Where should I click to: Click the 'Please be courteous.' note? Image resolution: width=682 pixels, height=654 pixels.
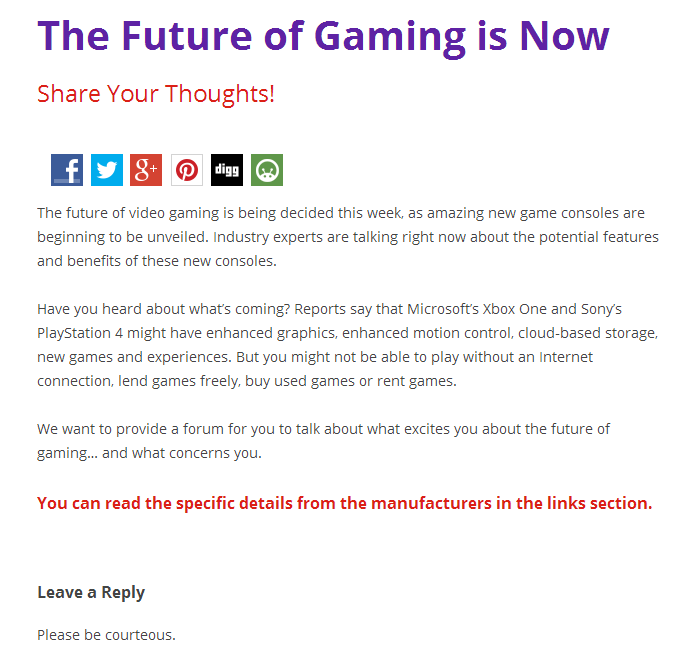click(x=106, y=635)
